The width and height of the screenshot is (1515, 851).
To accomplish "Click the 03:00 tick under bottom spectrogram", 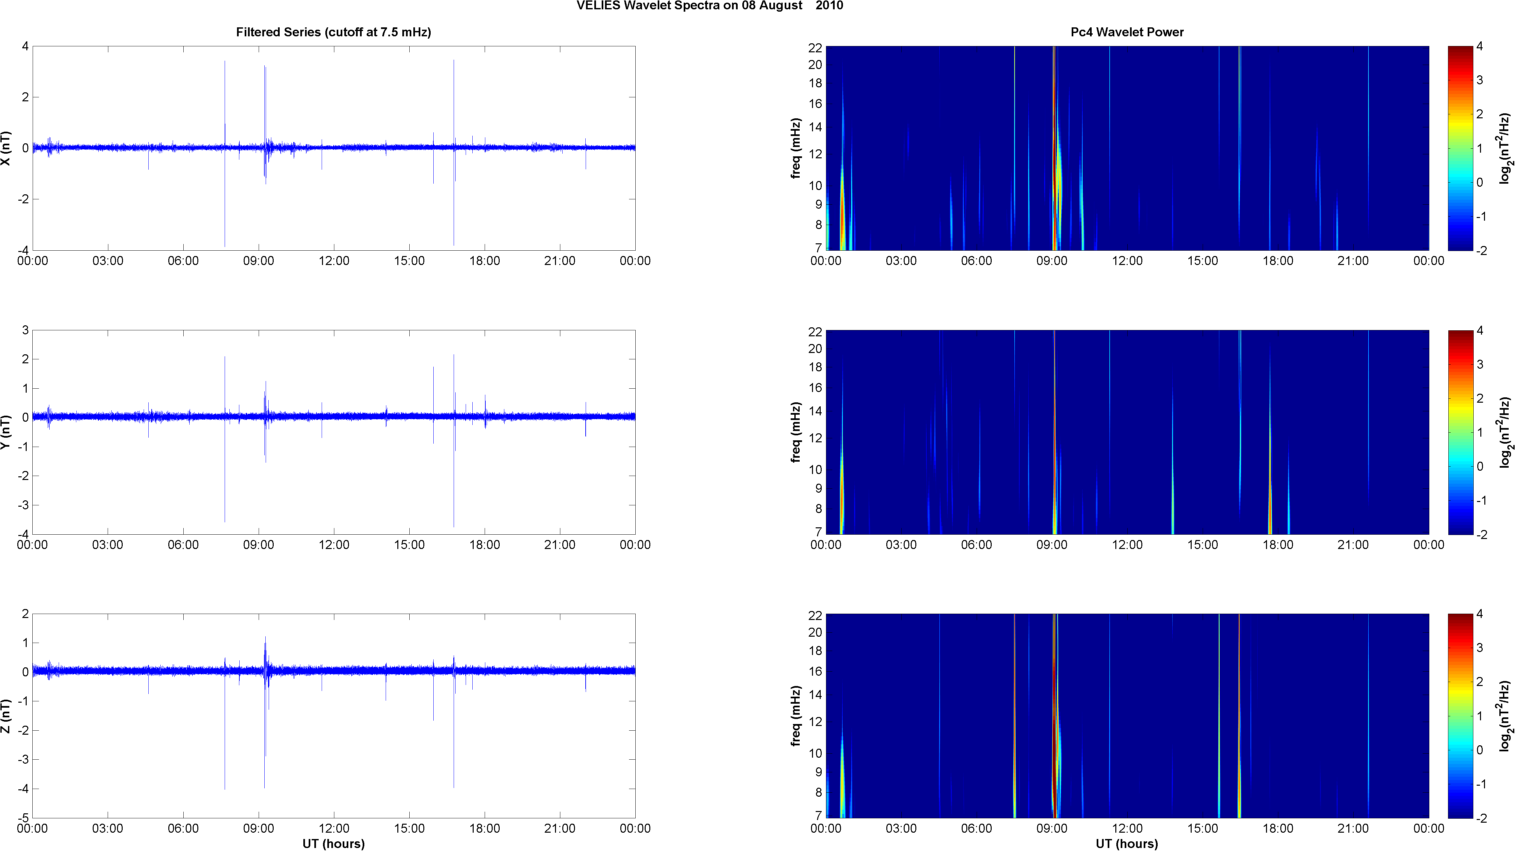I will (x=901, y=828).
